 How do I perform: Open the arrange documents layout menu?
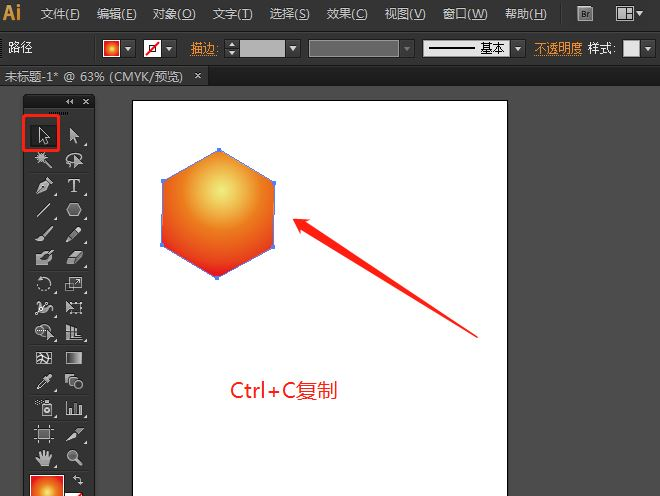(x=629, y=14)
